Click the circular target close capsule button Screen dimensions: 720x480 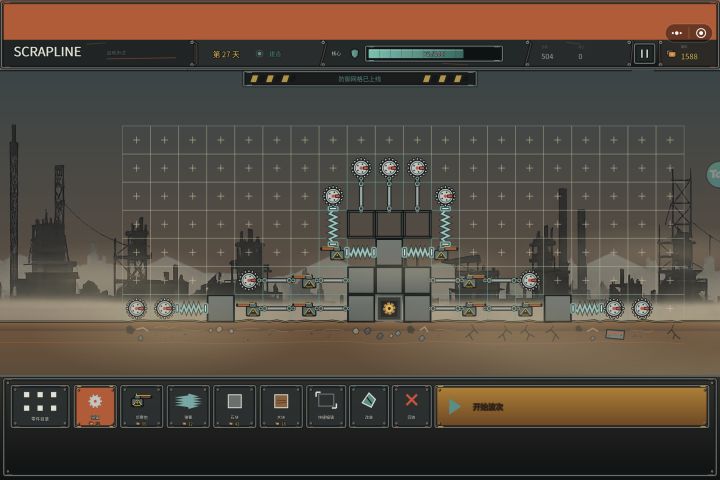[701, 33]
